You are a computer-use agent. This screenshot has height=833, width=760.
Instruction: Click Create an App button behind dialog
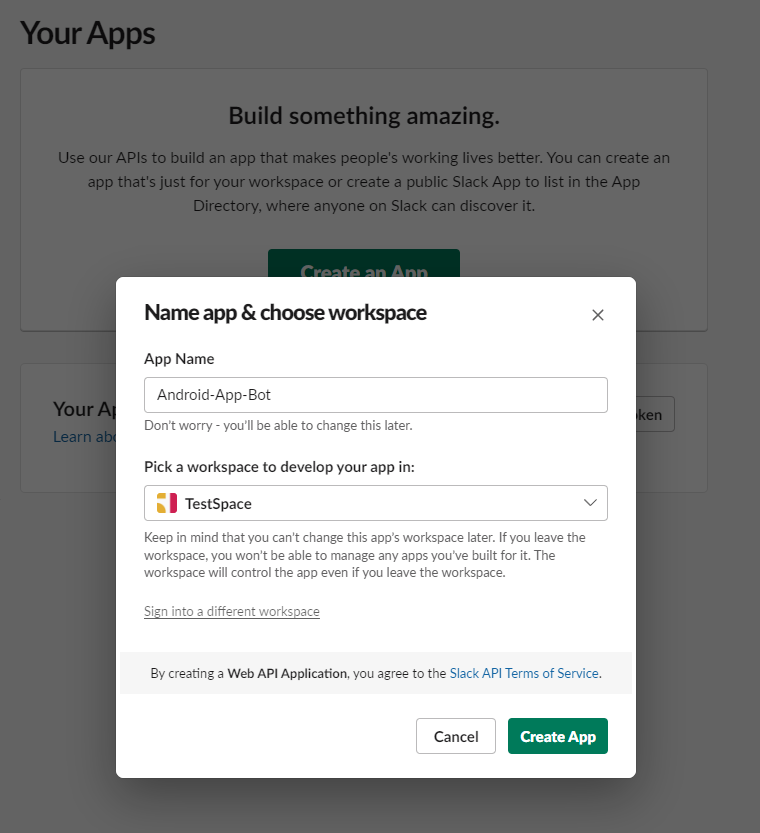point(364,264)
